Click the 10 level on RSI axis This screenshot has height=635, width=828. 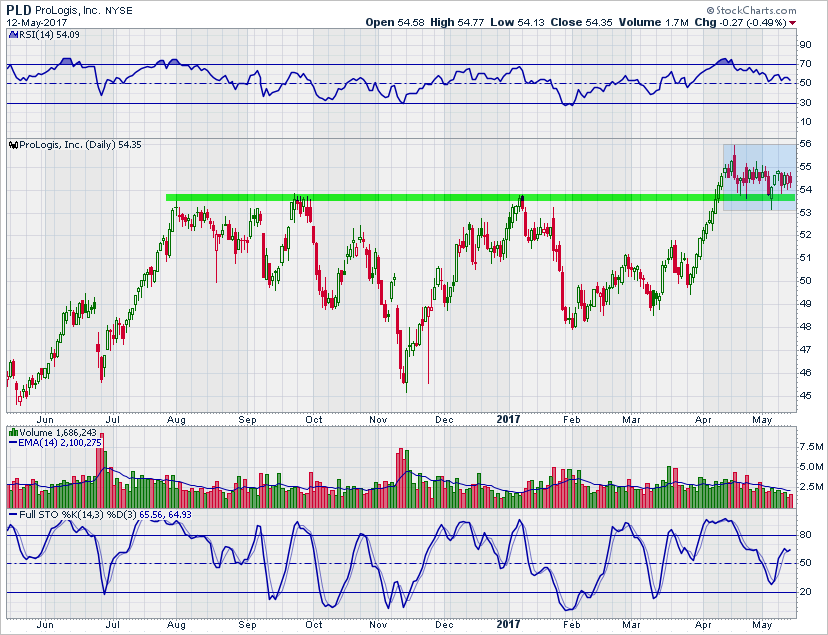(805, 122)
